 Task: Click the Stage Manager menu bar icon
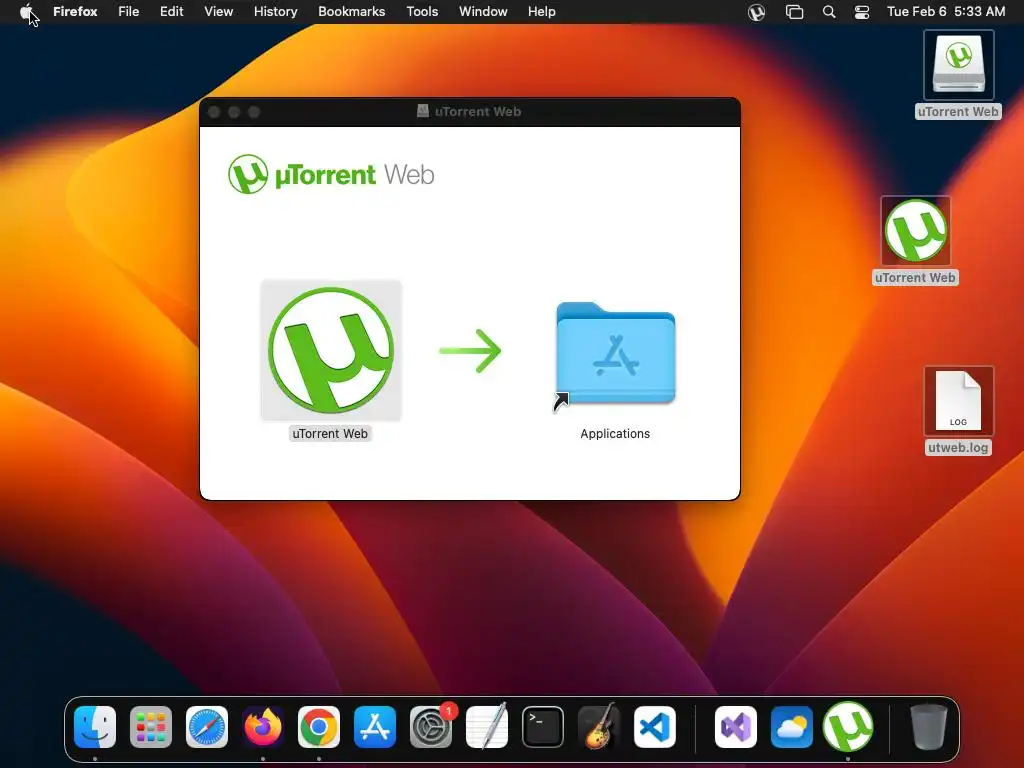794,12
